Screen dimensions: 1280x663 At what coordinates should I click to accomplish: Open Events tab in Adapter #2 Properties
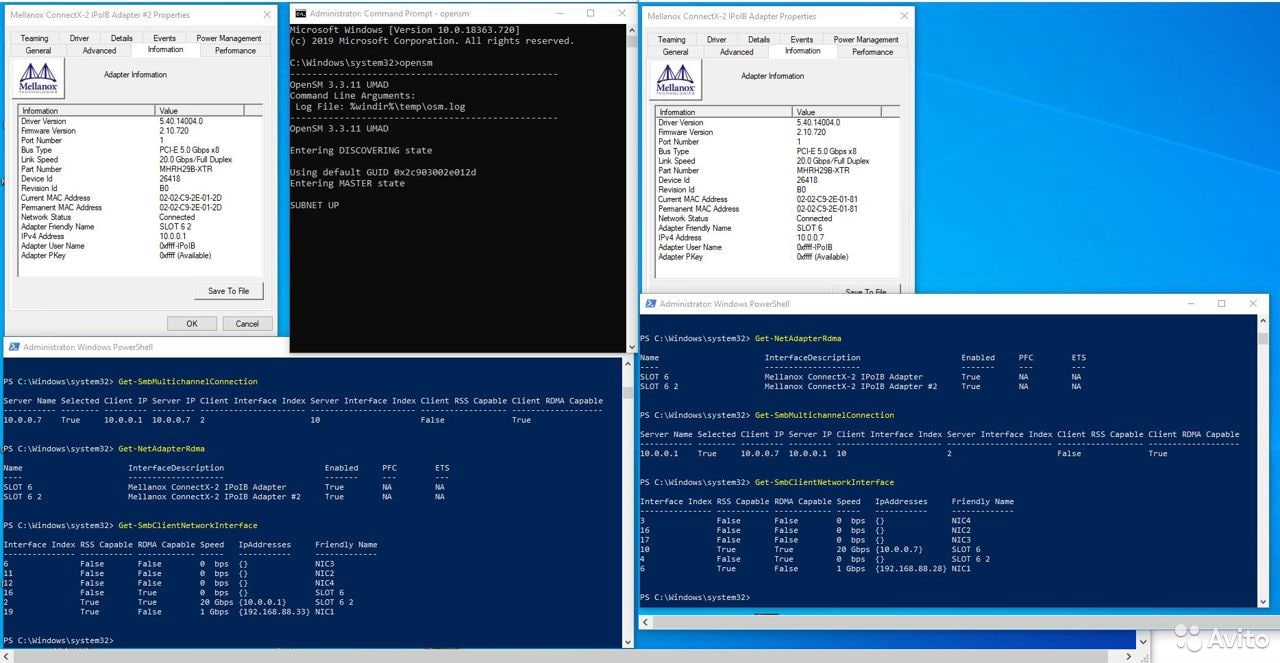[165, 38]
